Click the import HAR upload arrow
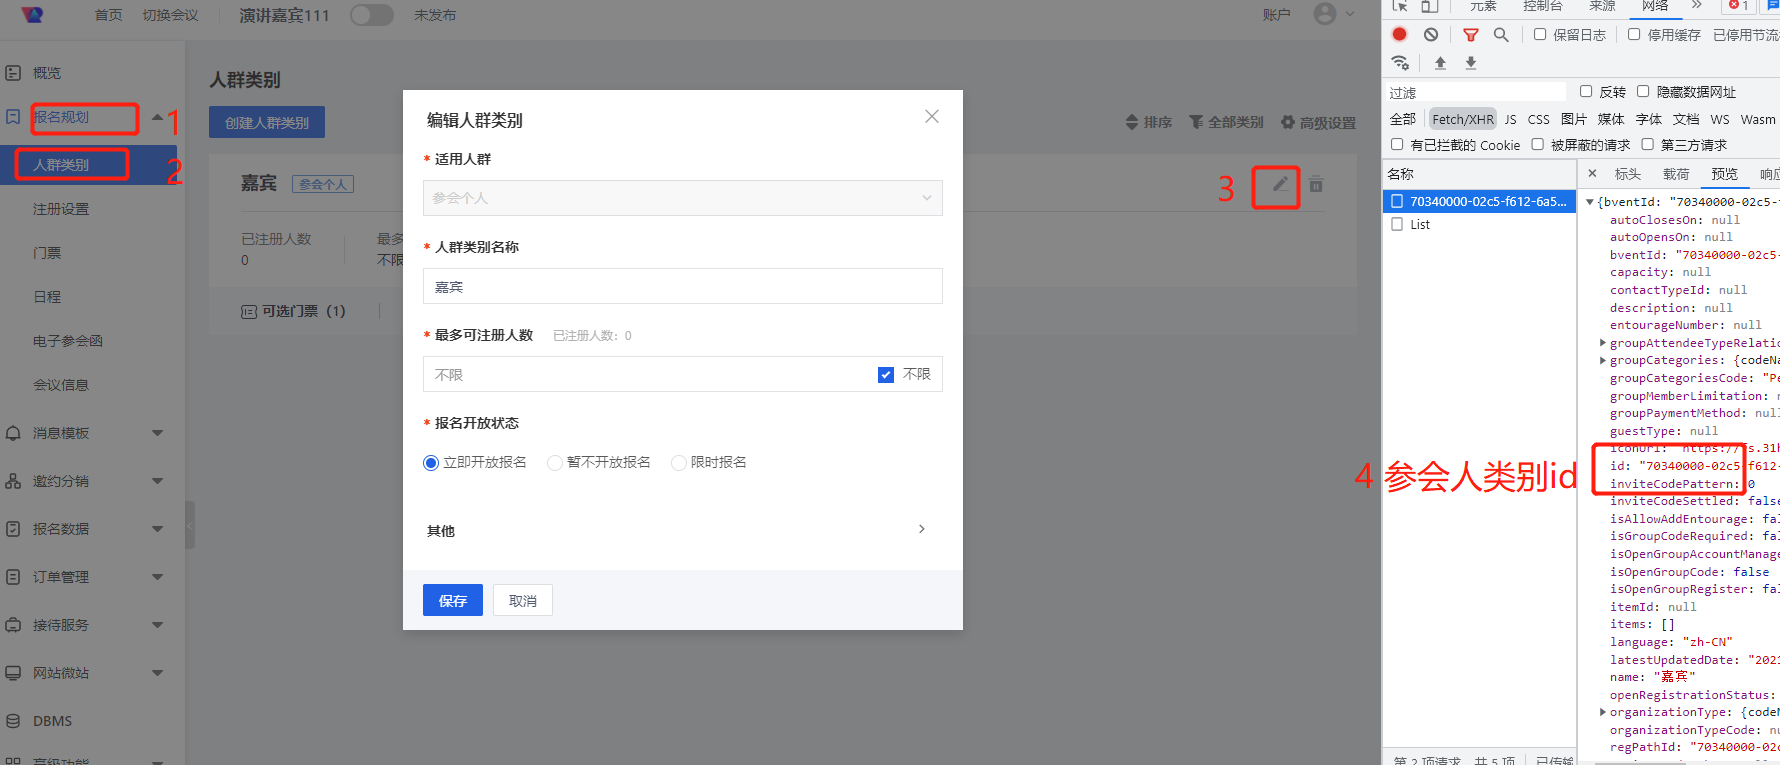This screenshot has height=765, width=1780. pos(1440,63)
